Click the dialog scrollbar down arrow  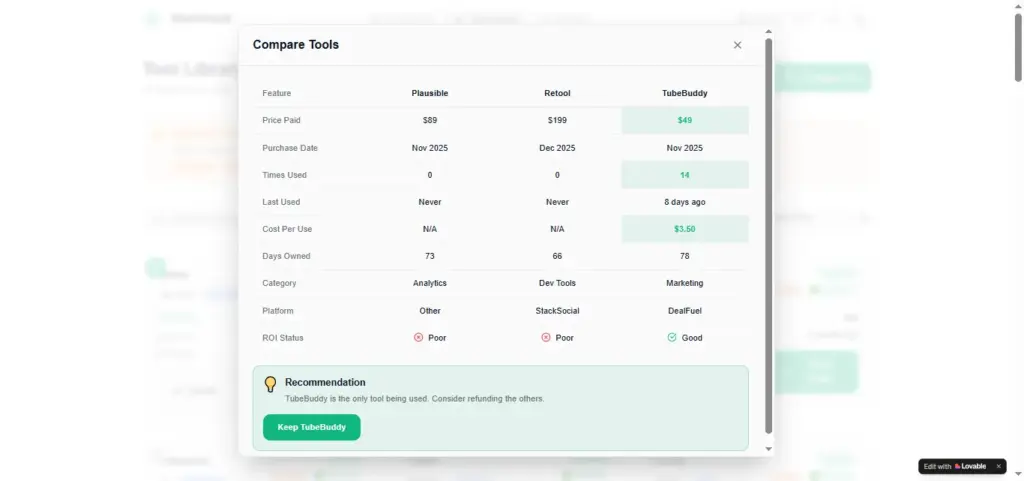click(x=769, y=449)
